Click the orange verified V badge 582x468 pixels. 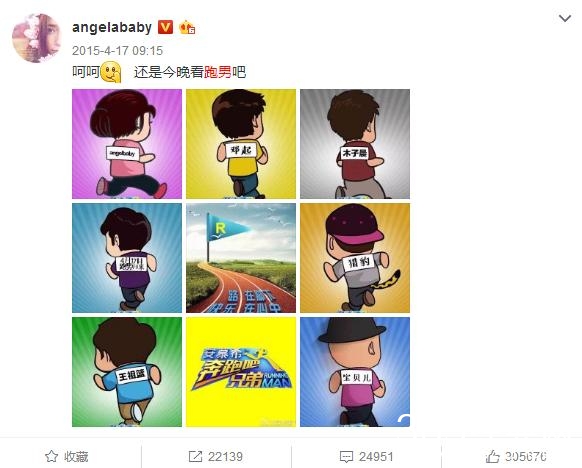(165, 27)
